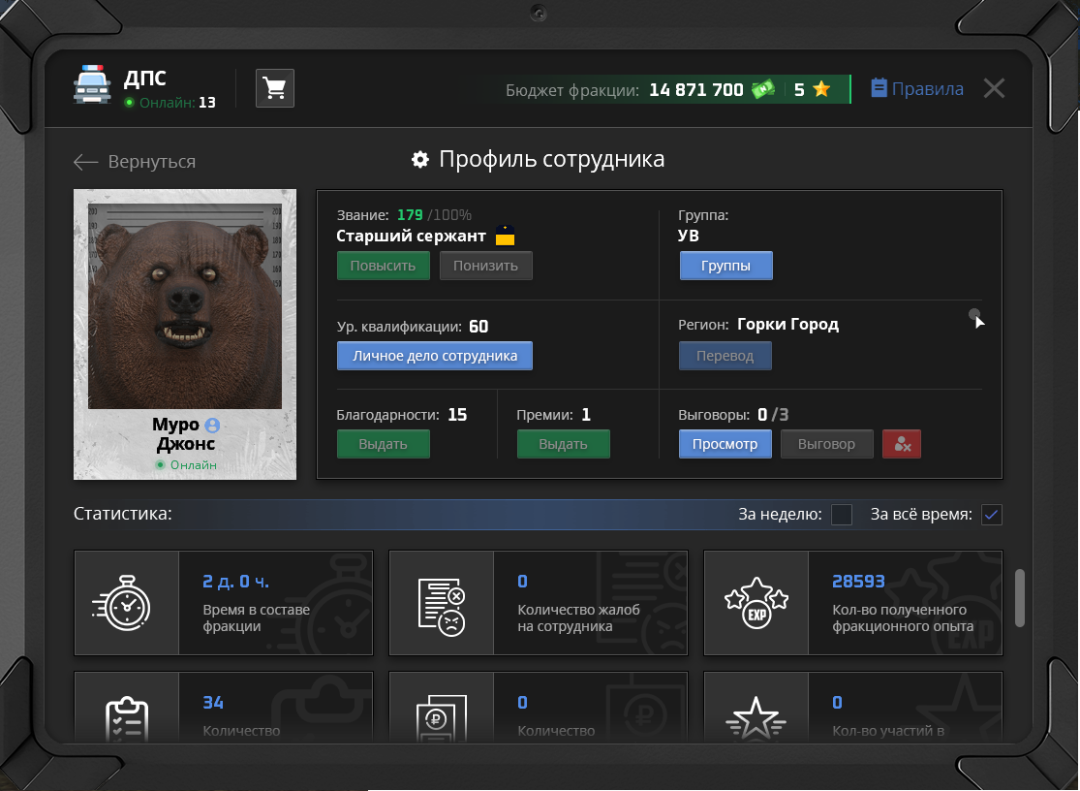The width and height of the screenshot is (1080, 791).
Task: Click the back arrow icon
Action: (85, 162)
